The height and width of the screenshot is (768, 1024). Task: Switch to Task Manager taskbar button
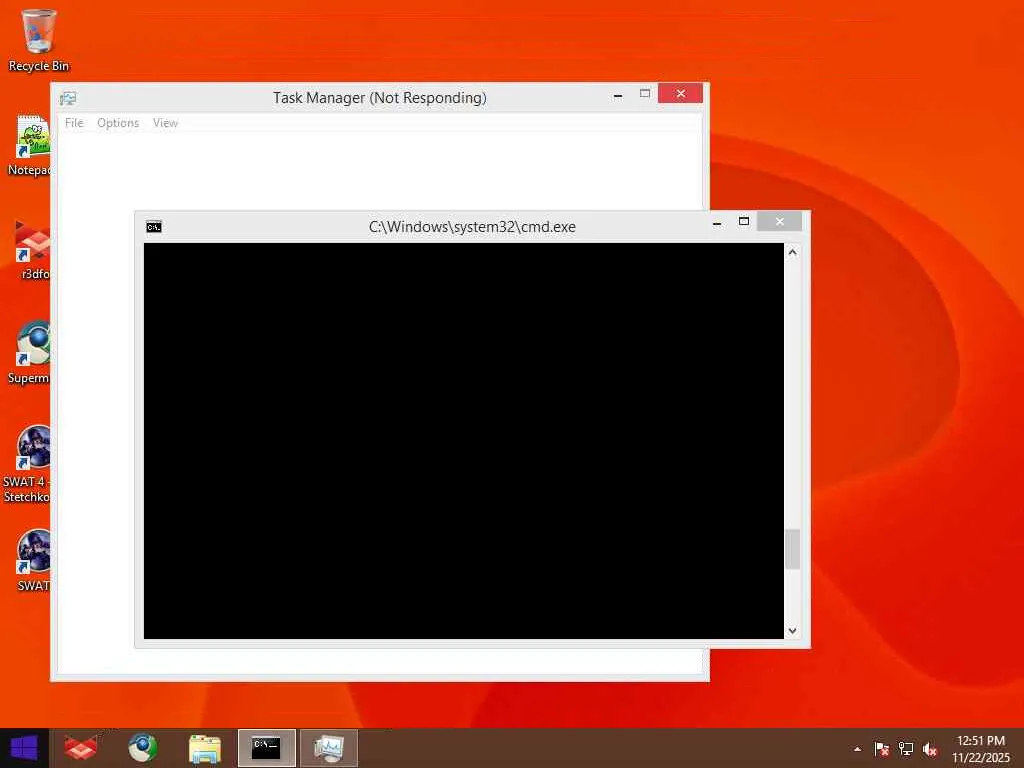pyautogui.click(x=328, y=748)
